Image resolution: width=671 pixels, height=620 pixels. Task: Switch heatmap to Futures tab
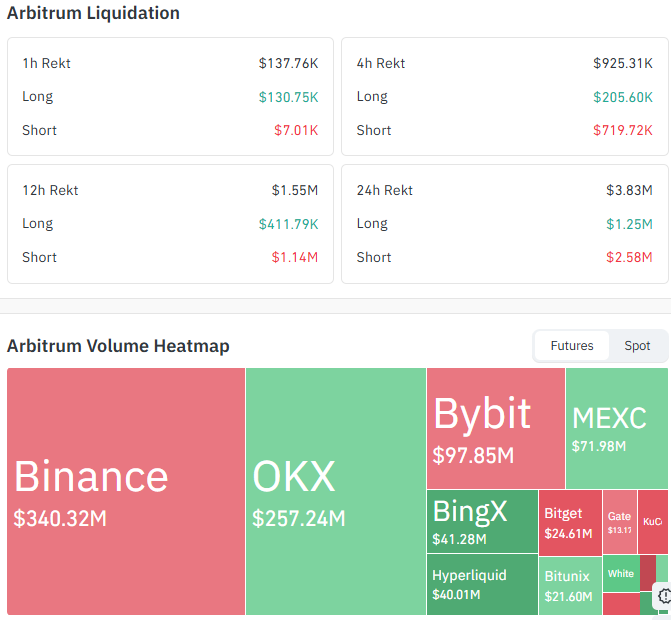pos(571,346)
